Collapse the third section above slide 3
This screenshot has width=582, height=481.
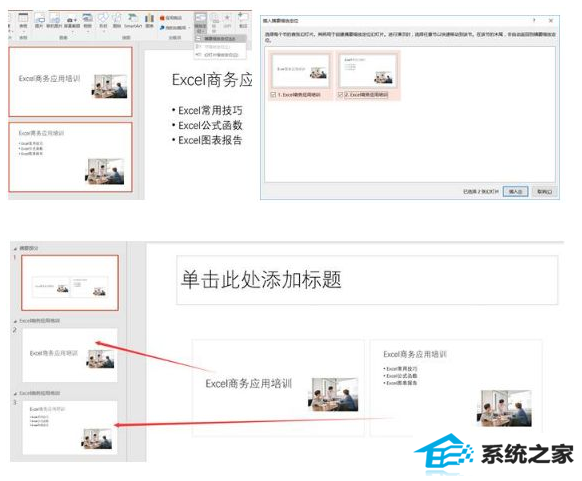[15, 393]
